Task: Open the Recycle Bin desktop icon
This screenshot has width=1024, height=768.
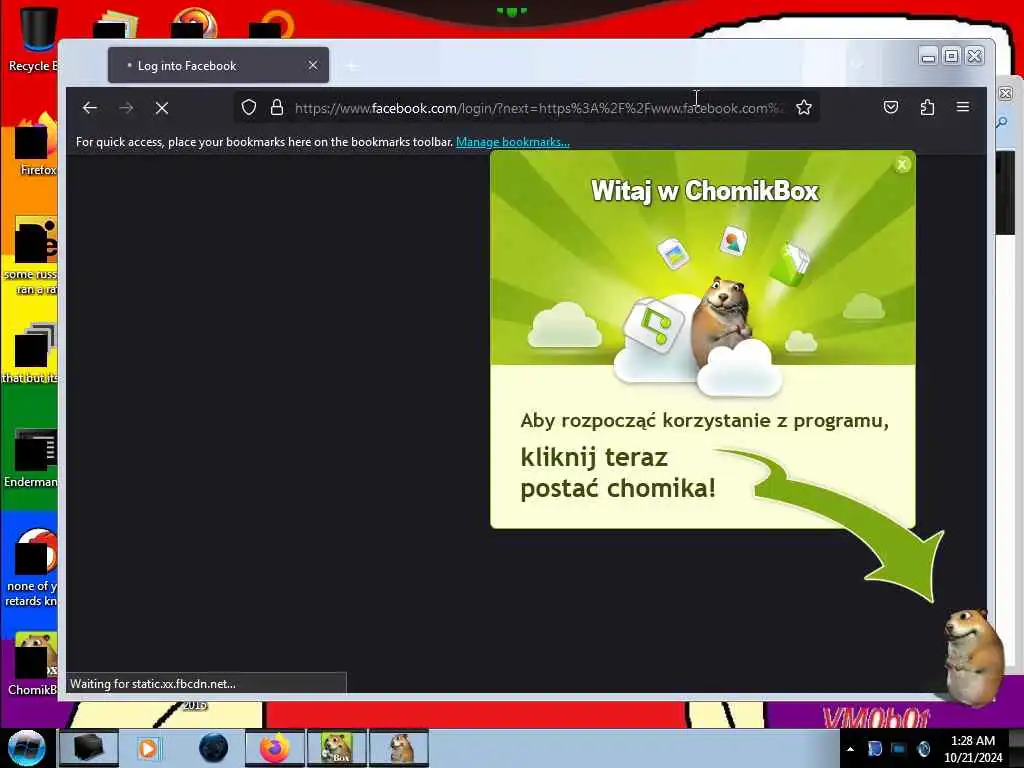Action: 34,39
